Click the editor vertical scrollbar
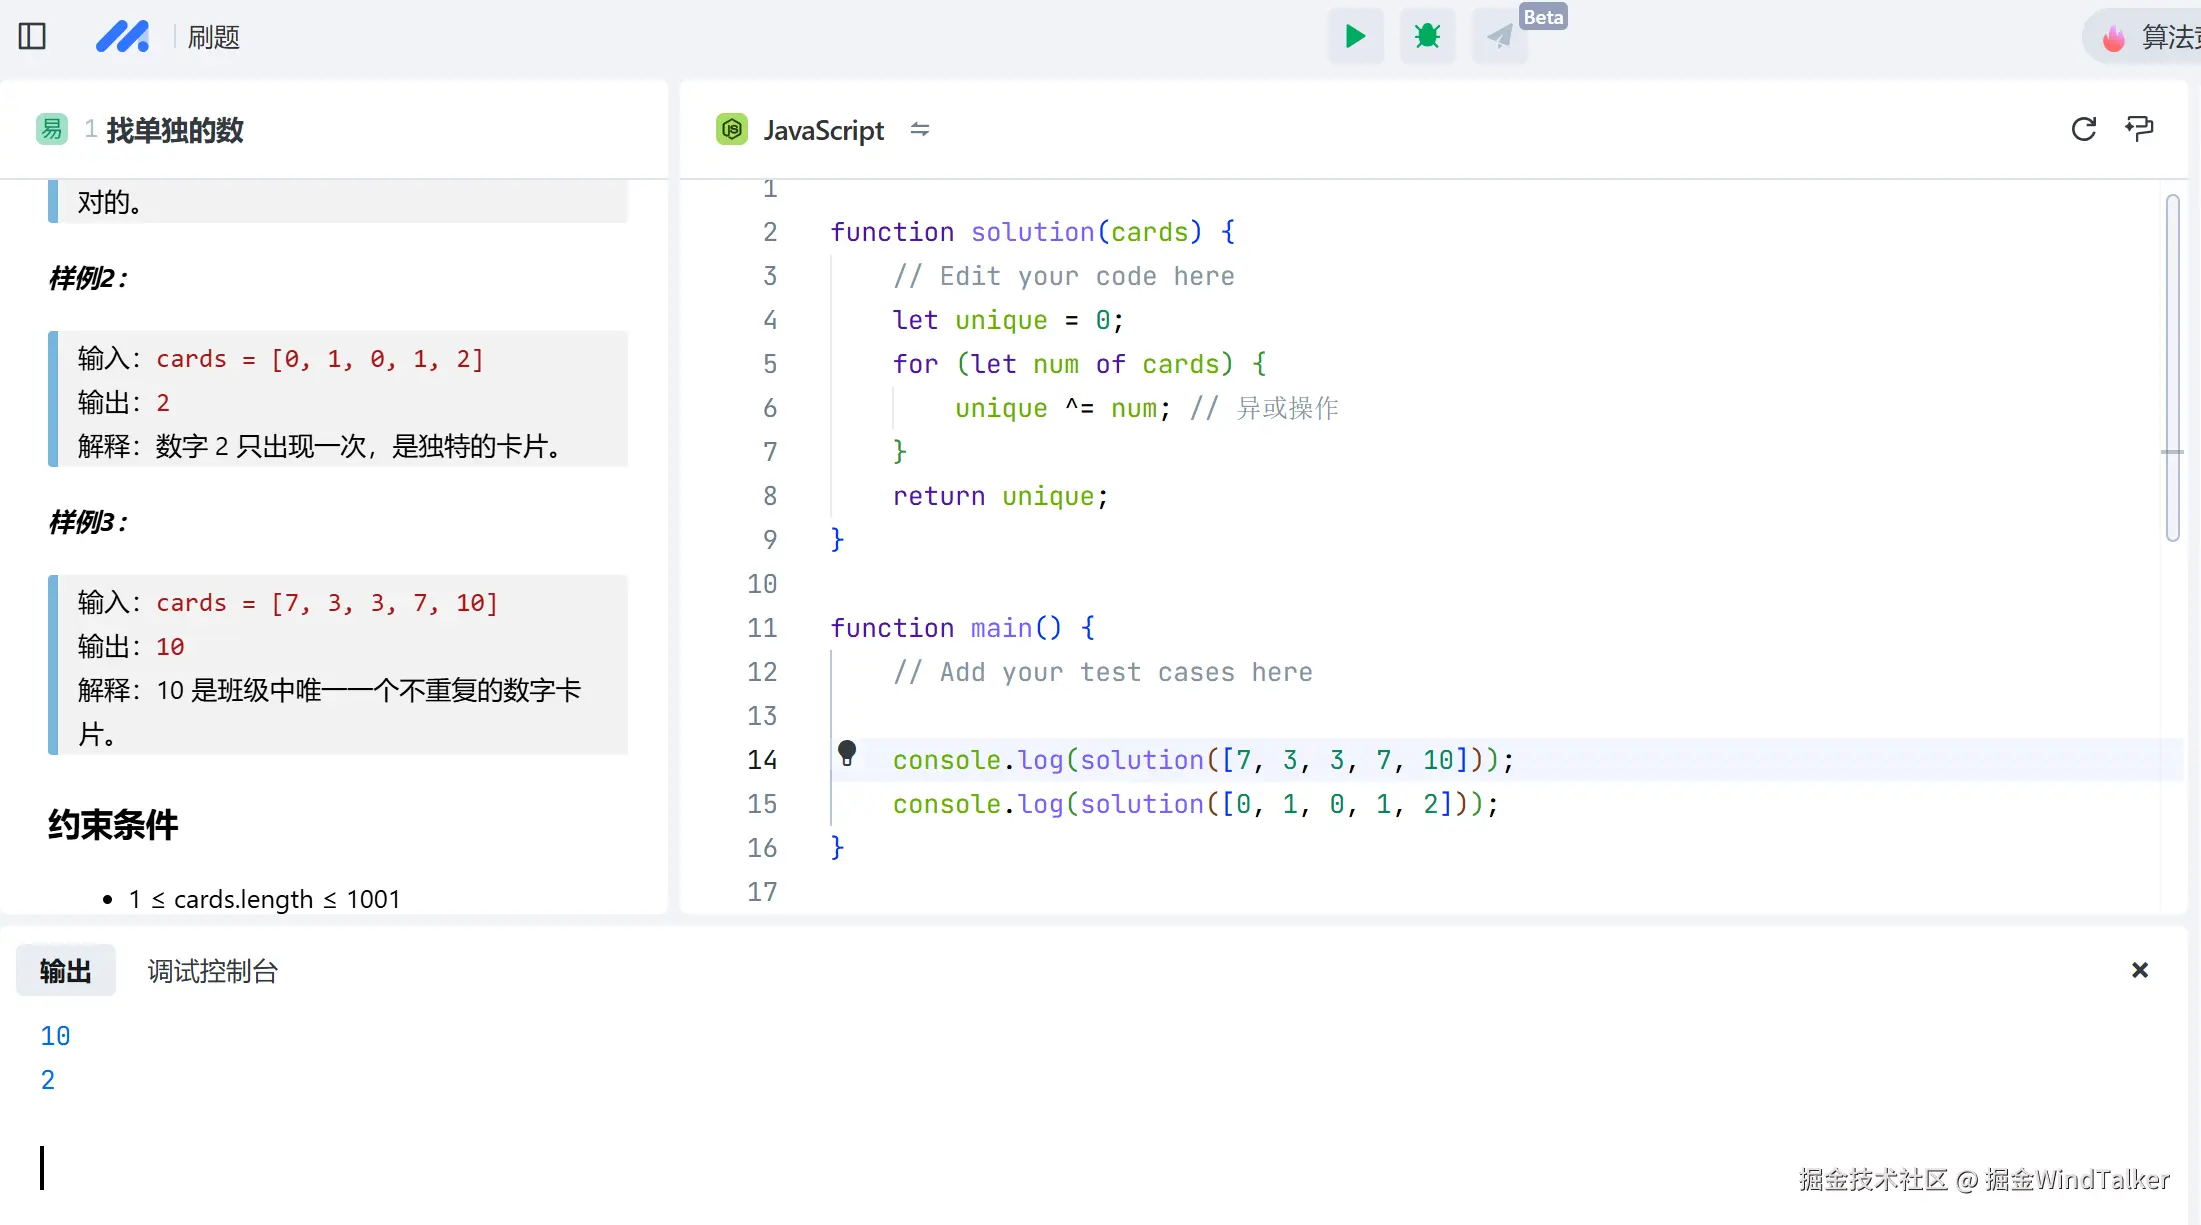The height and width of the screenshot is (1225, 2201). coord(2173,368)
